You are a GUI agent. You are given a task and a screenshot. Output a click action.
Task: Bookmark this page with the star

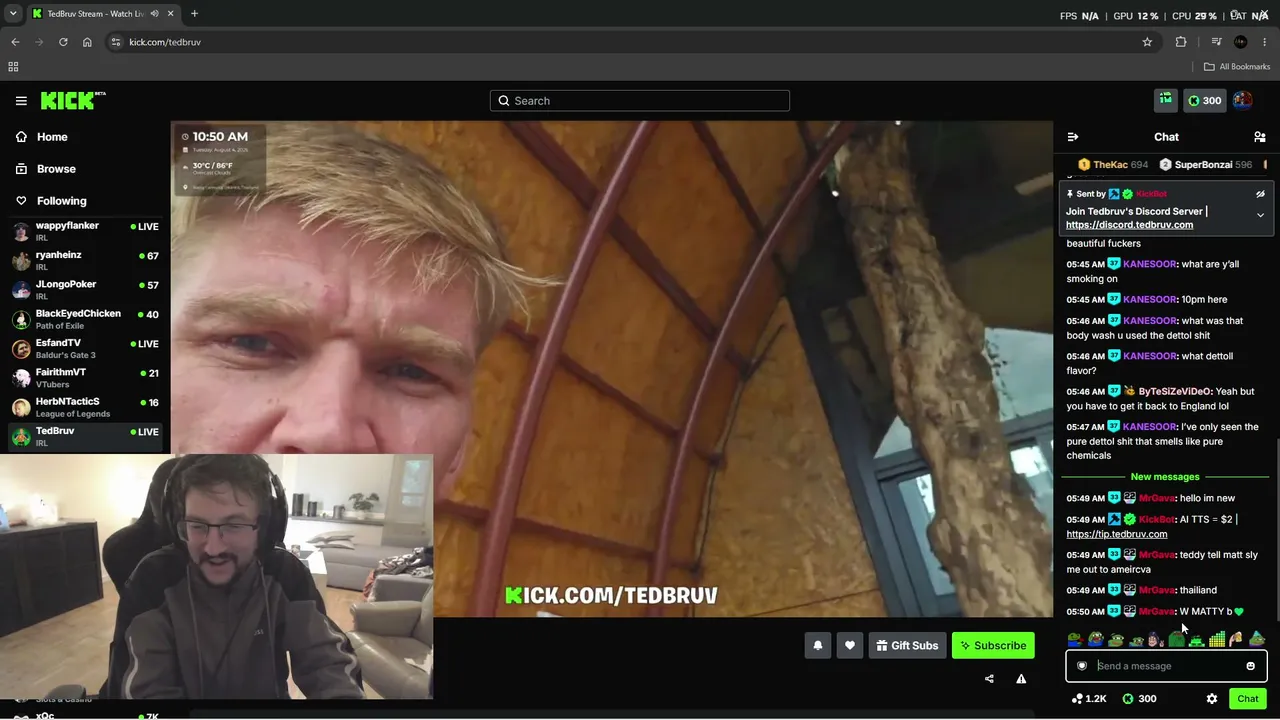pos(1147,42)
